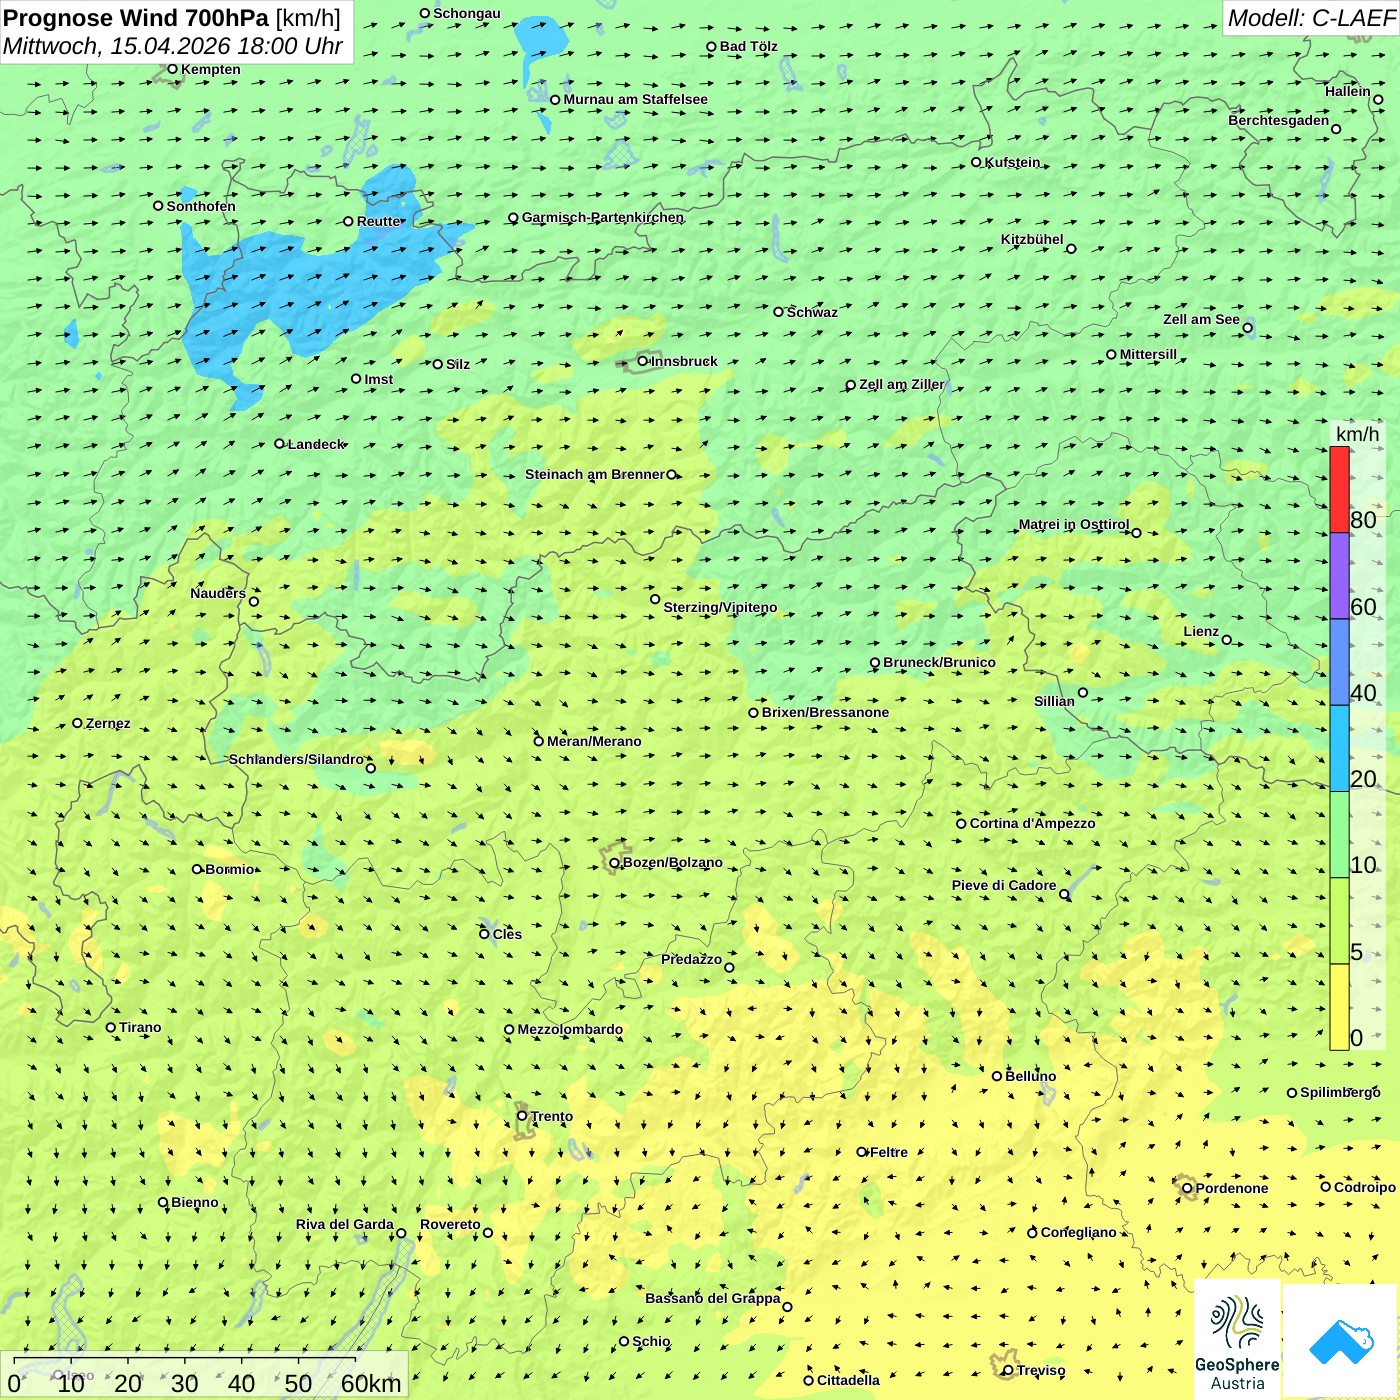Click the Bozen/Bolzano city marker
The height and width of the screenshot is (1400, 1400).
pos(615,862)
